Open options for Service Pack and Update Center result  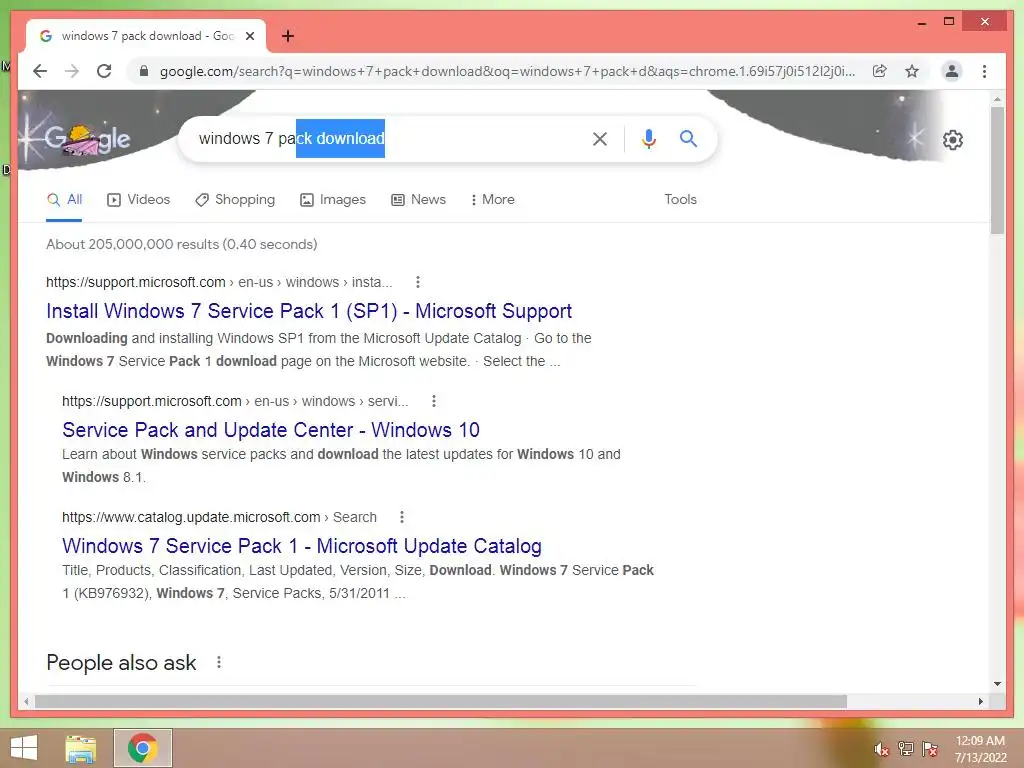[434, 401]
